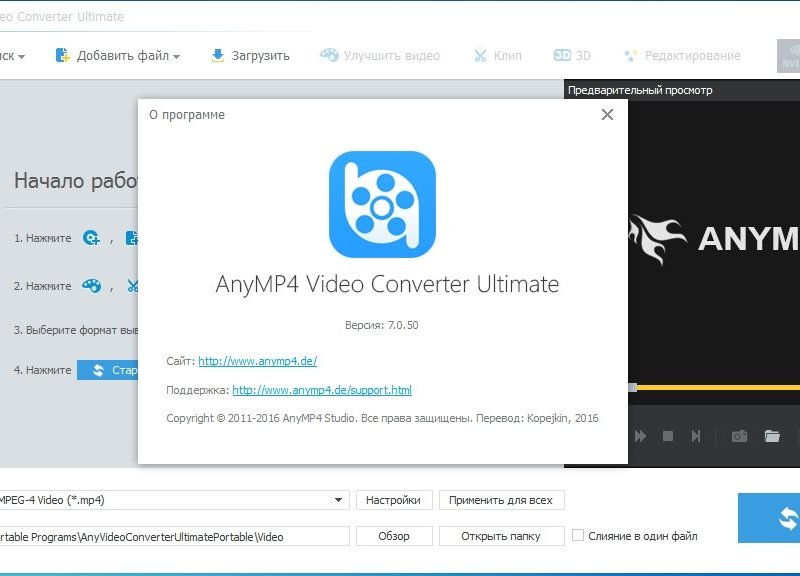Click the output folder path field
Viewport: 800px width, 576px height.
click(x=173, y=536)
